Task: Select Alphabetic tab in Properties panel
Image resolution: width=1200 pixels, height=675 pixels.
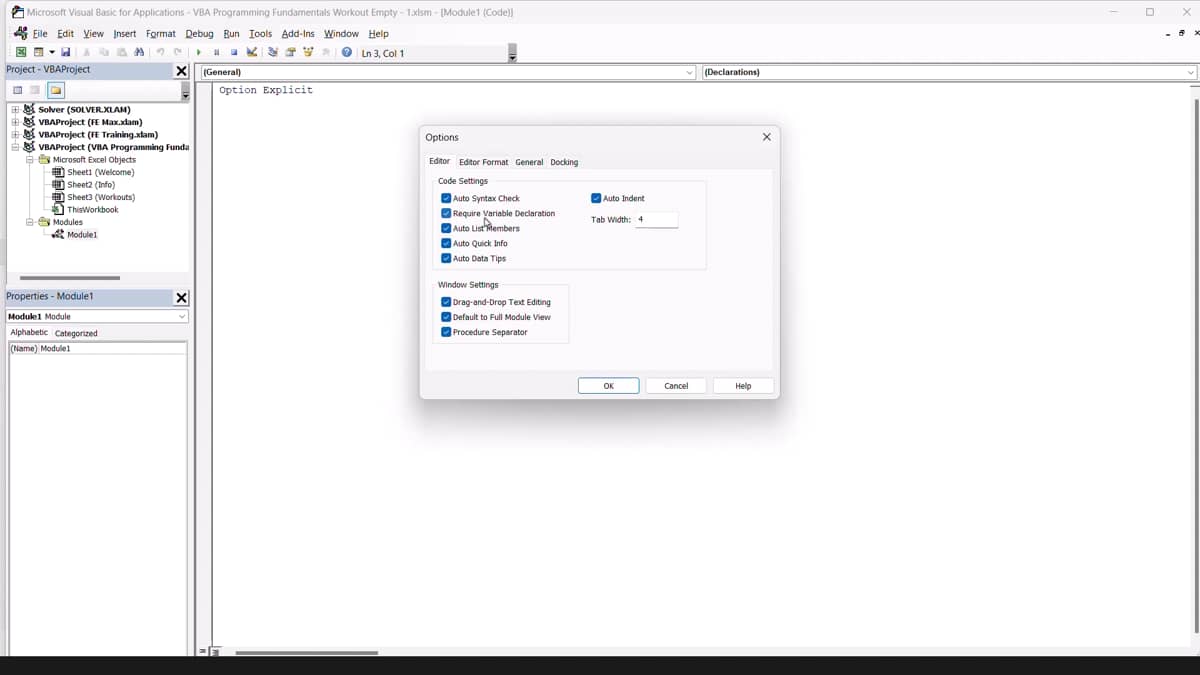Action: click(29, 332)
